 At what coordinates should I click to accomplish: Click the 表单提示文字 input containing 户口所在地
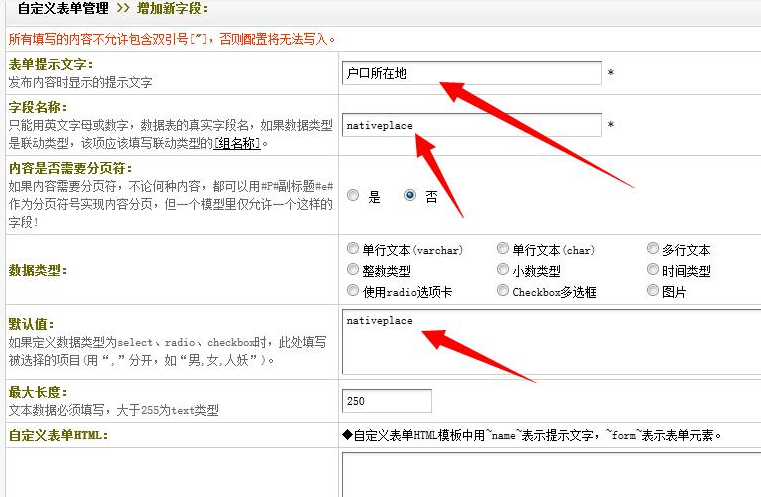click(471, 73)
